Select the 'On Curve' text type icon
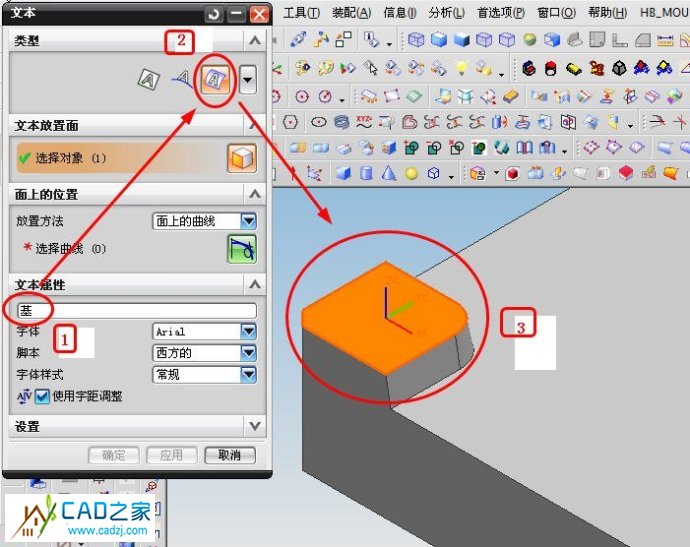 point(181,80)
